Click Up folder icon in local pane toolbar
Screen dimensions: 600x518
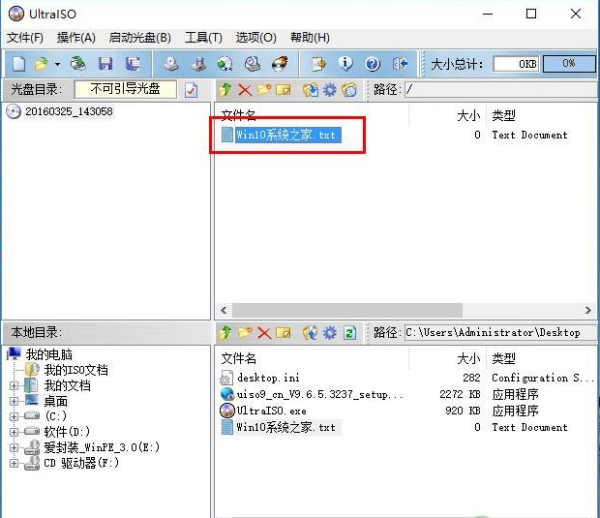(x=225, y=332)
